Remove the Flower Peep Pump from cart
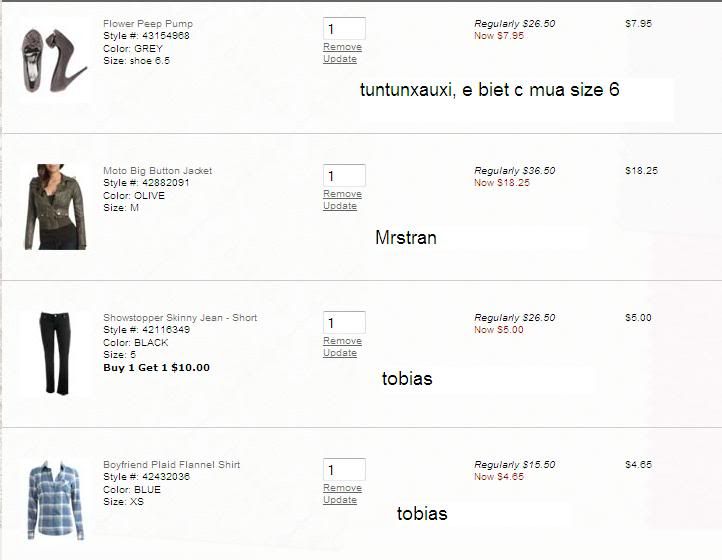Viewport: 722px width, 560px height. (x=342, y=47)
